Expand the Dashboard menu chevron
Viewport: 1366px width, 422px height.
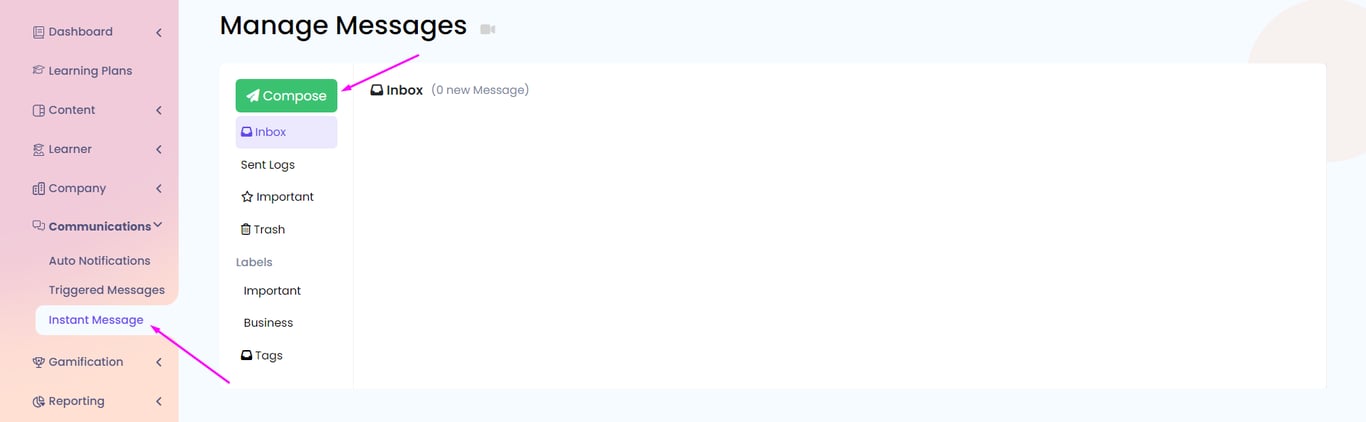click(159, 32)
